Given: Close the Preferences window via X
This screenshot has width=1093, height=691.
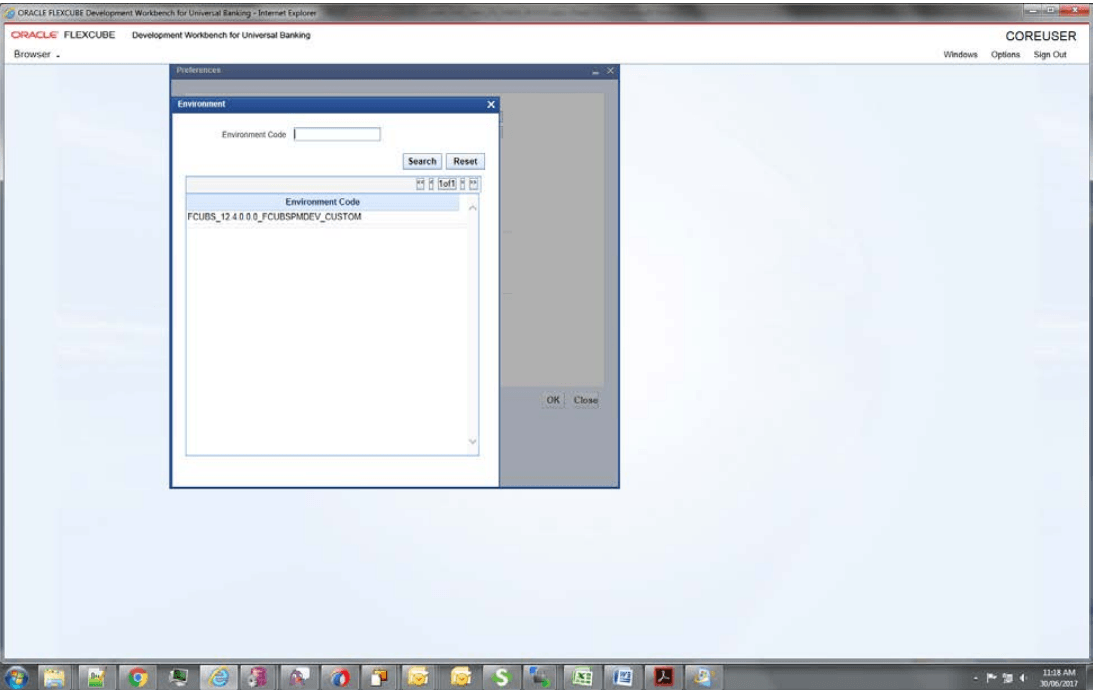Looking at the screenshot, I should tap(610, 70).
